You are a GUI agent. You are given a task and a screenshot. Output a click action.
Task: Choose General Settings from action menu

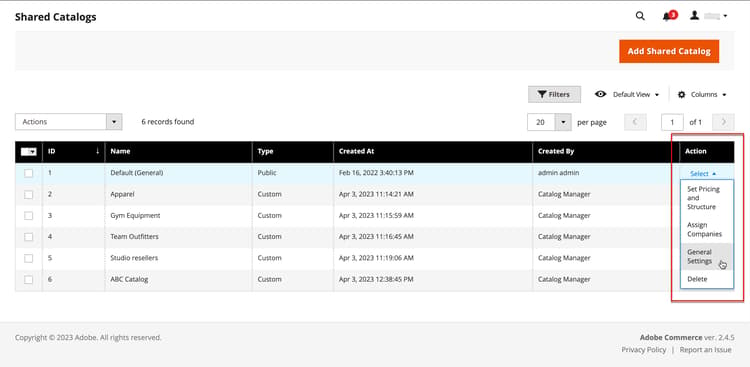707,256
